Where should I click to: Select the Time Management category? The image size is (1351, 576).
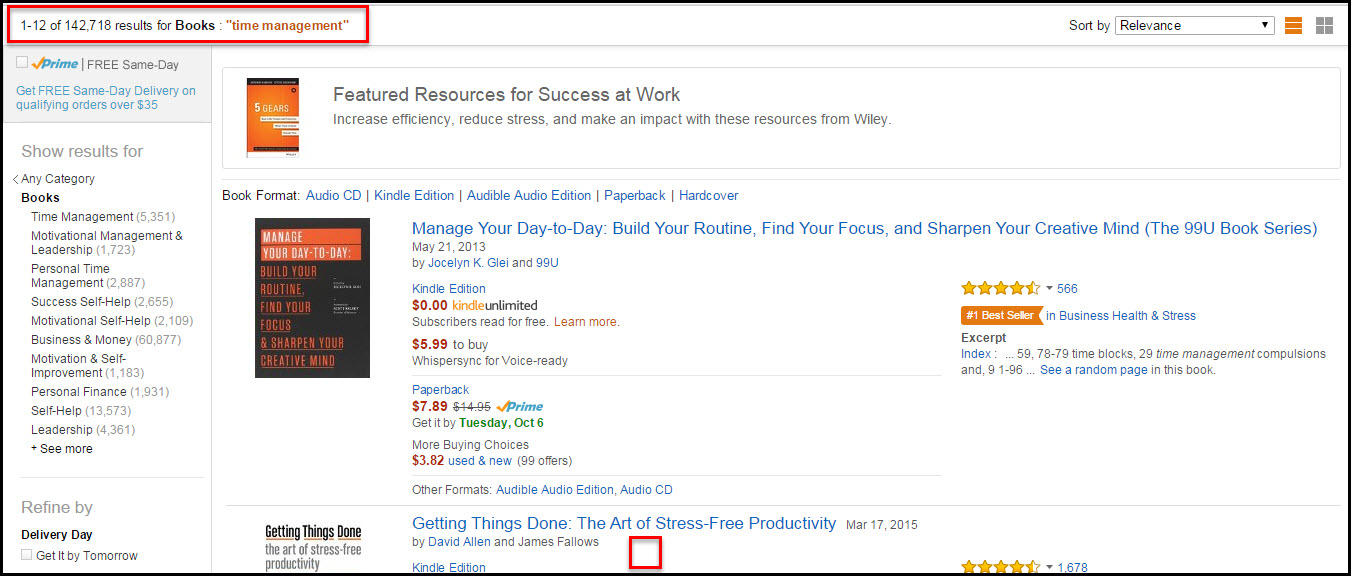point(82,217)
